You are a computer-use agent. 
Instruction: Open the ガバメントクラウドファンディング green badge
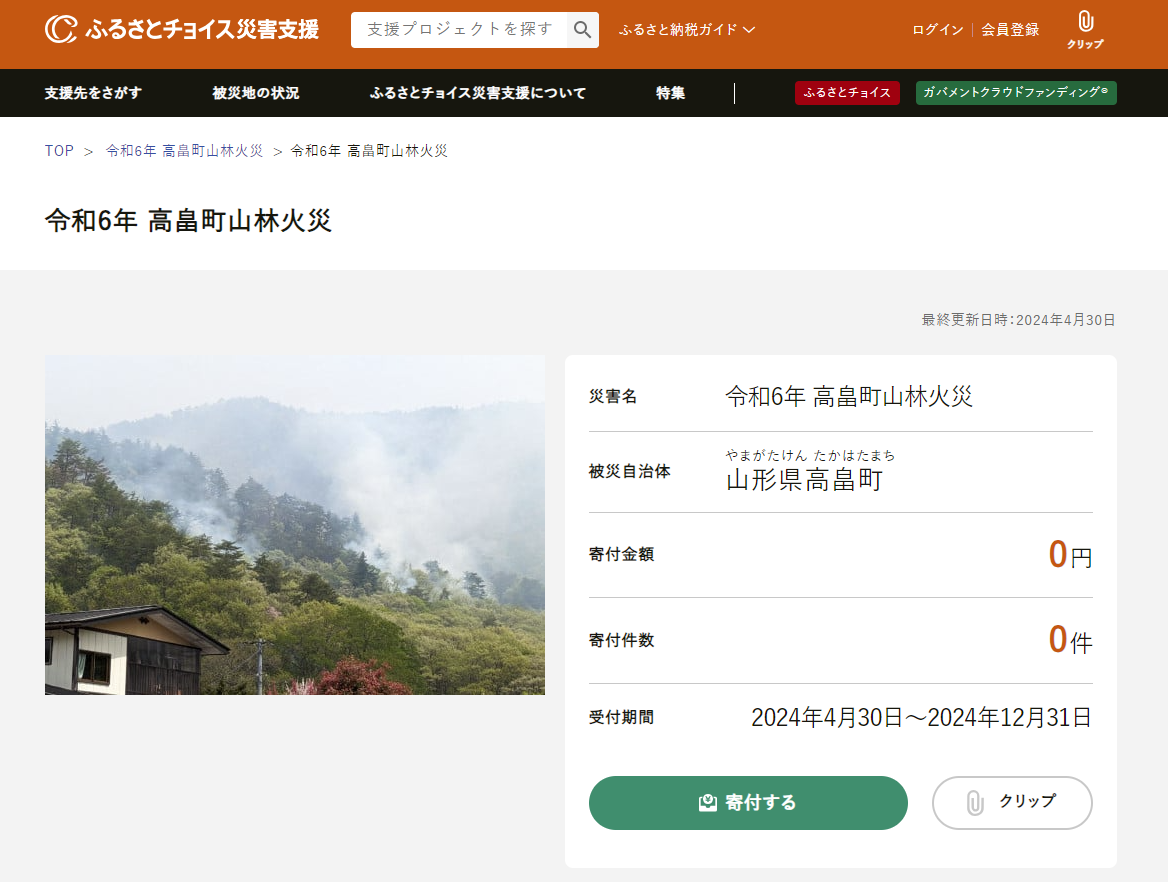click(1015, 93)
